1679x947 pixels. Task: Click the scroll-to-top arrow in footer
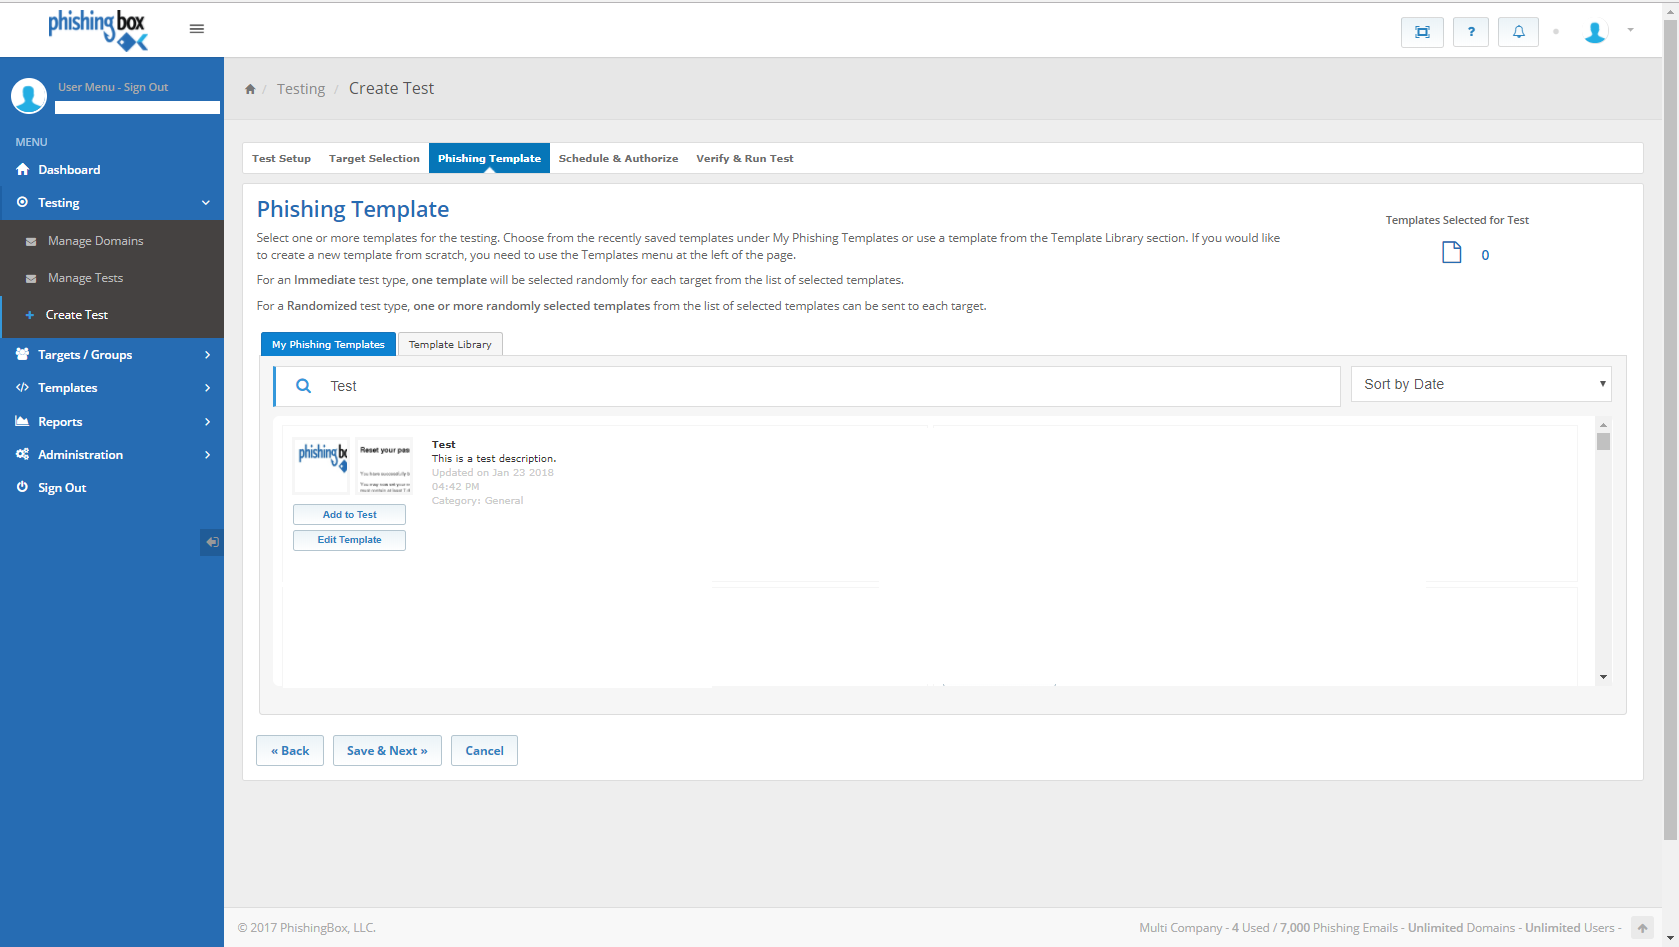pos(1642,928)
